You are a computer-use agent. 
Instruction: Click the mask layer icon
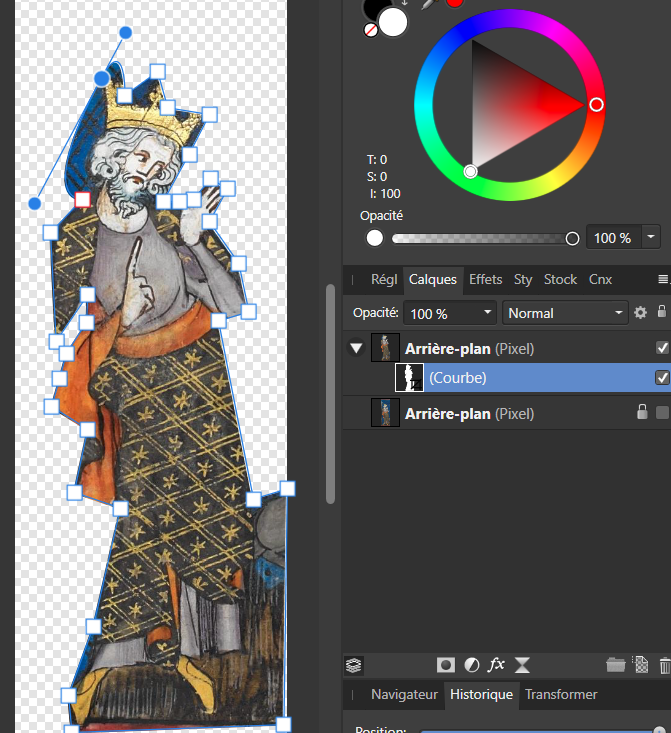click(x=446, y=665)
